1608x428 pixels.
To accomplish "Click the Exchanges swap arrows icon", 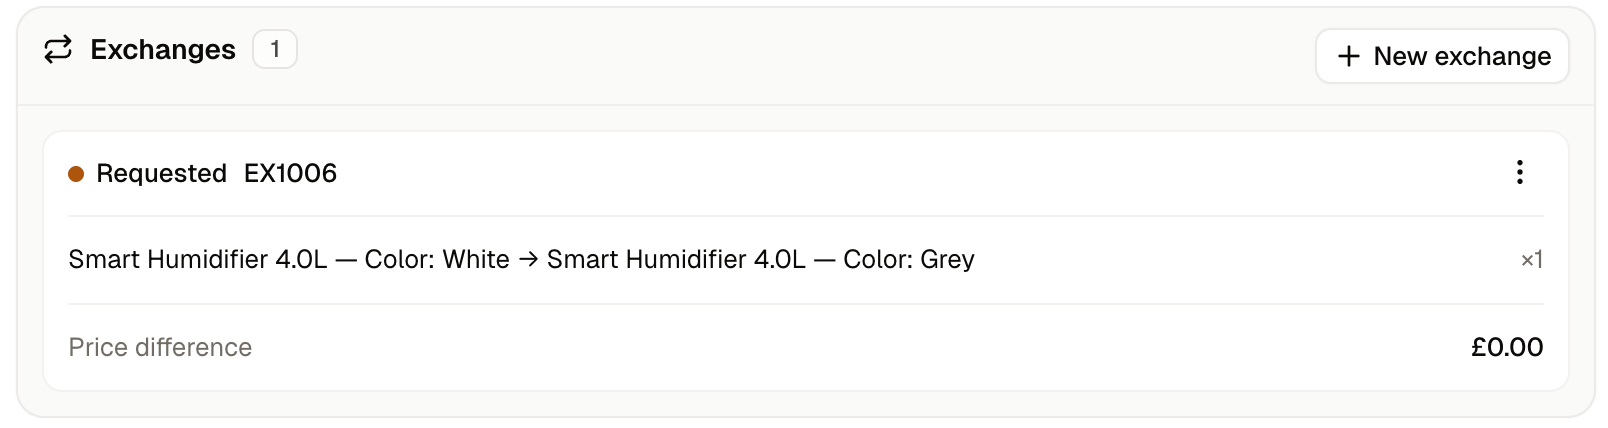I will click(58, 49).
